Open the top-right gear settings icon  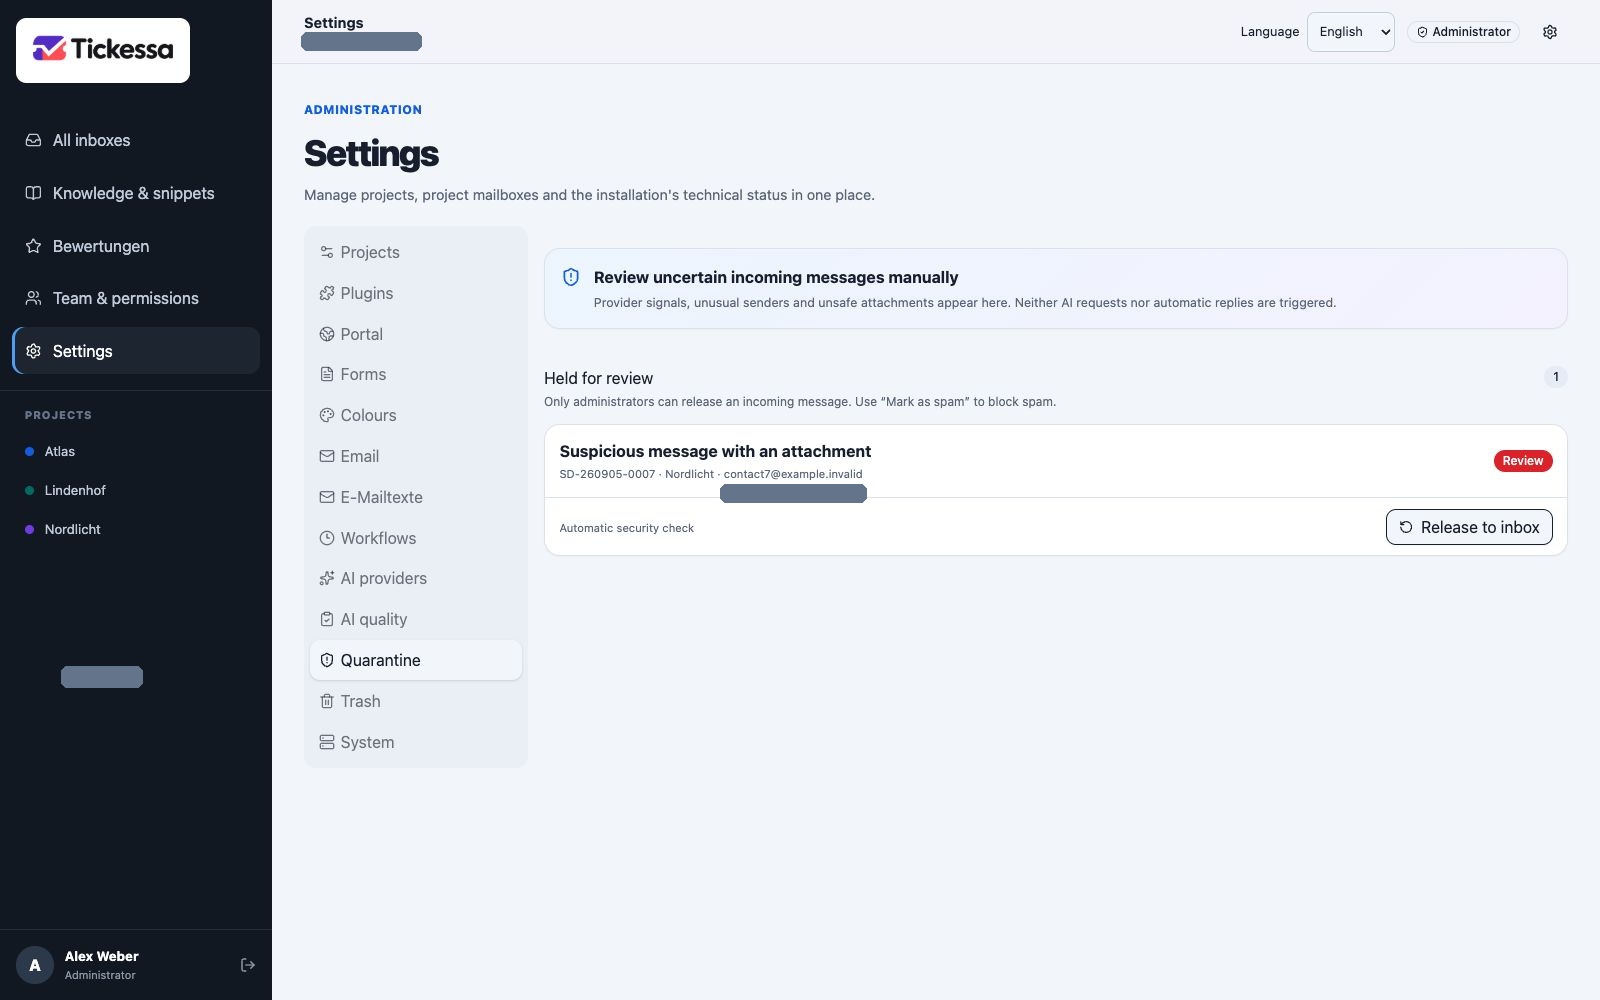[x=1550, y=32]
